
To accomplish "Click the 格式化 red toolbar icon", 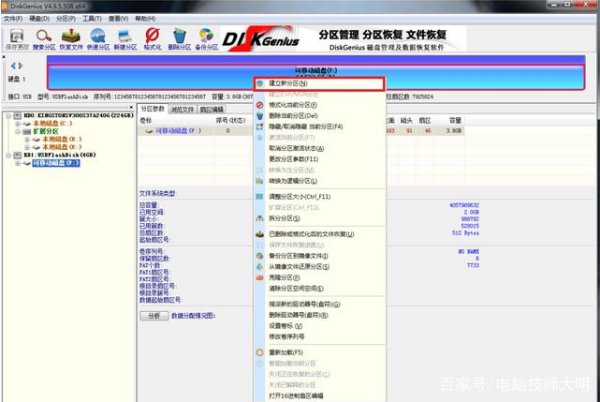I will point(152,39).
